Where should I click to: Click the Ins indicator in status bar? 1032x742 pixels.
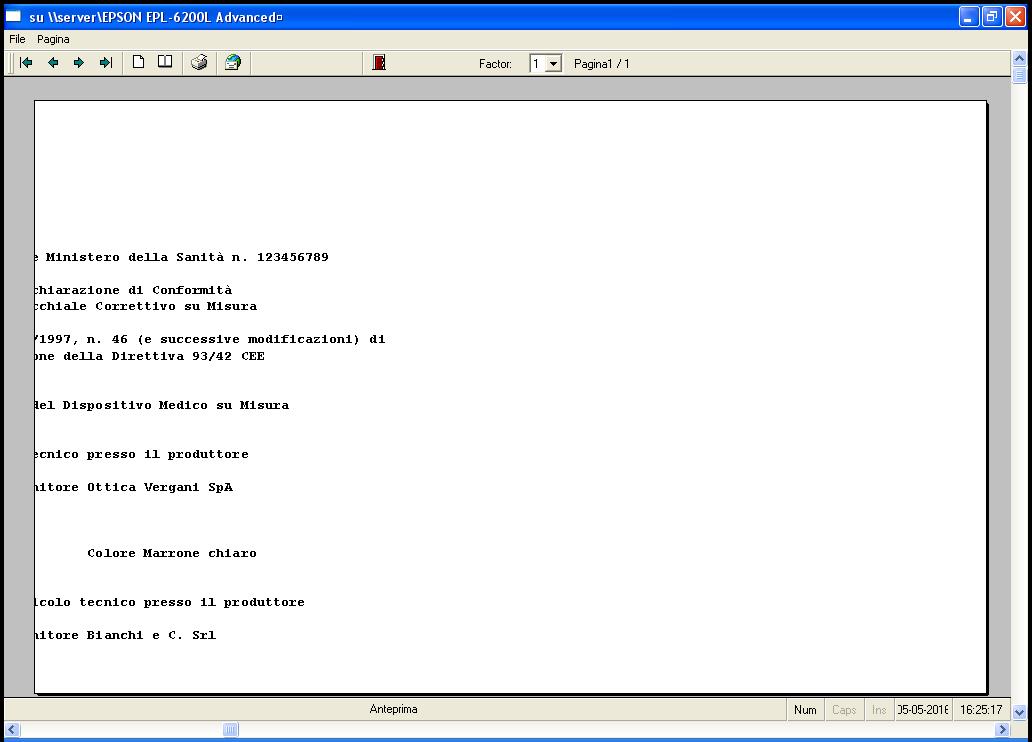click(x=879, y=710)
